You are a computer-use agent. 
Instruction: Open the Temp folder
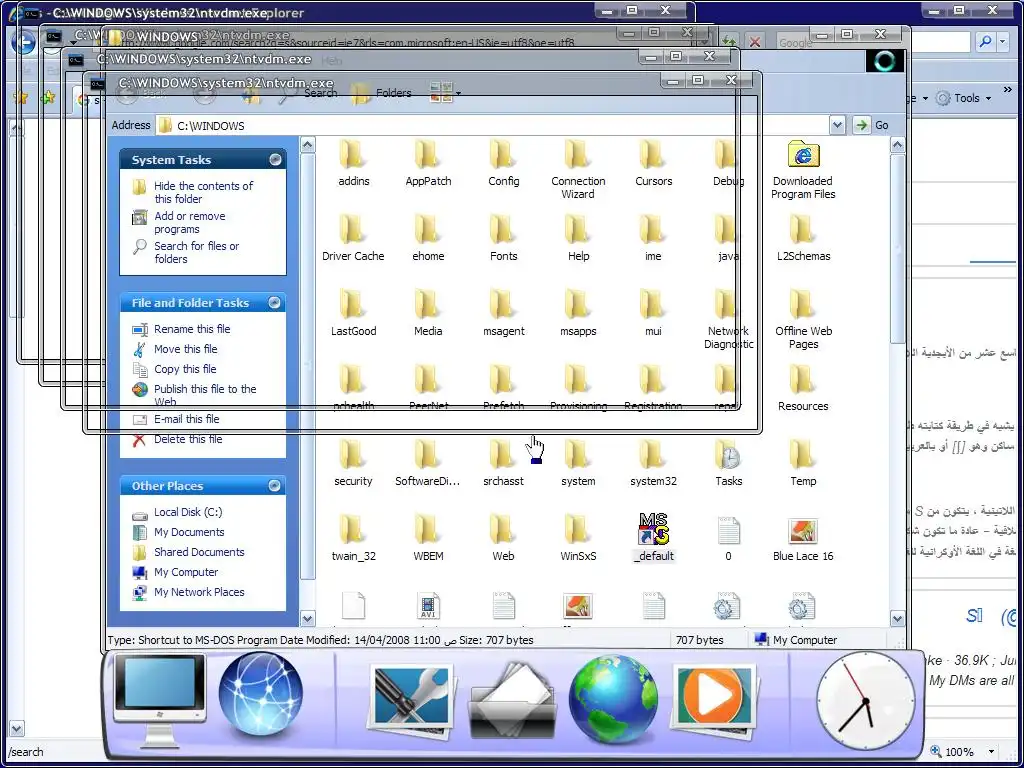[x=803, y=464]
